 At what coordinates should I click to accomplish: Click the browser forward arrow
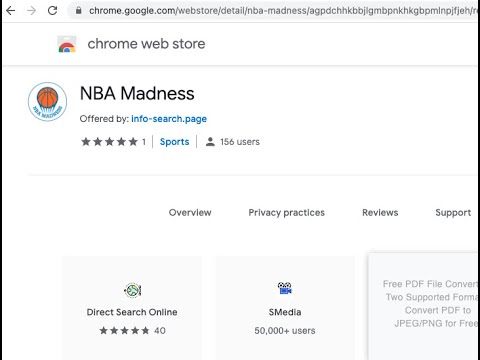(31, 11)
